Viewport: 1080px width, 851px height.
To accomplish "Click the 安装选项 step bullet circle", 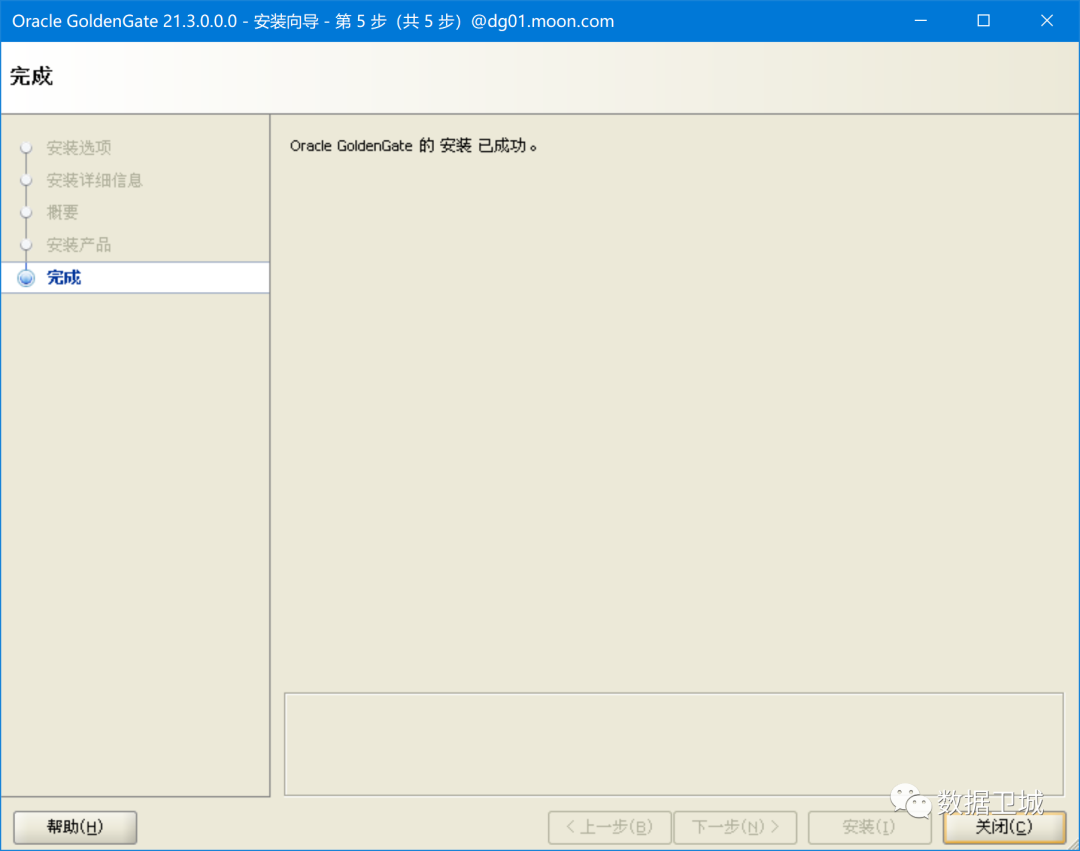I will (x=26, y=147).
